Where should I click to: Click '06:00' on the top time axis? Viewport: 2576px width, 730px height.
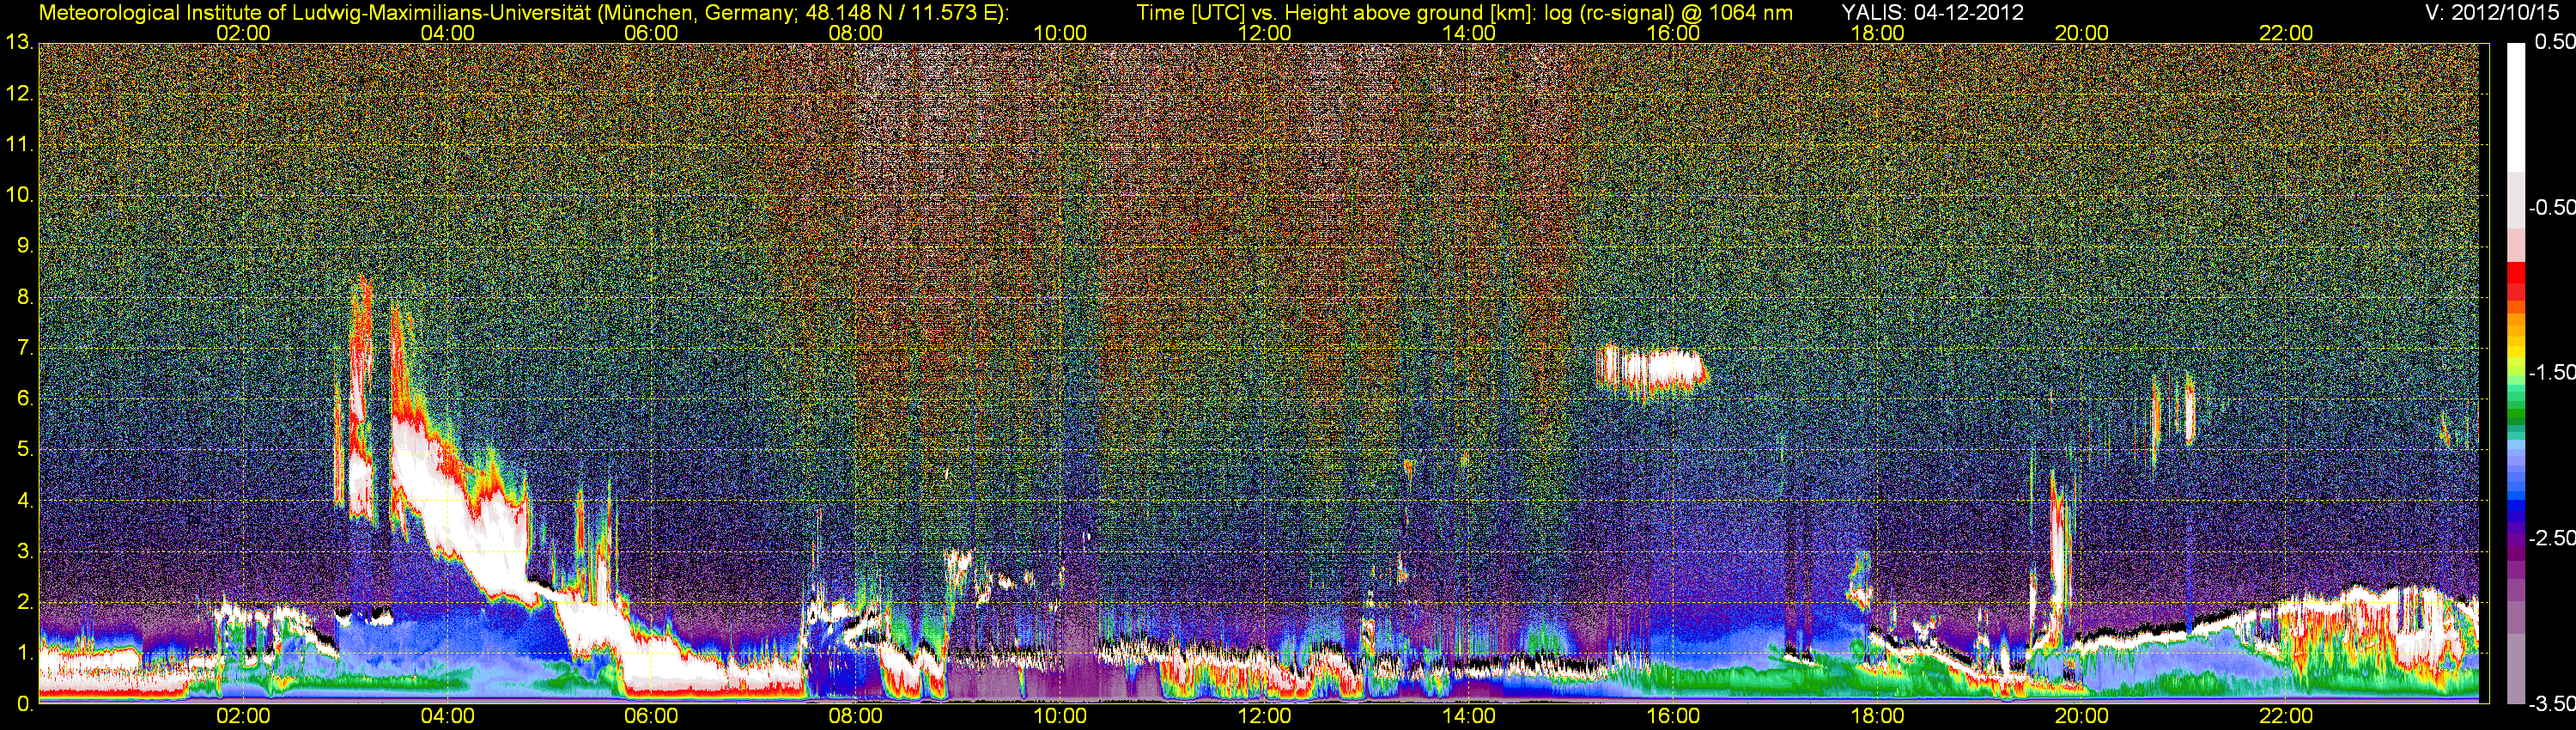pos(651,33)
